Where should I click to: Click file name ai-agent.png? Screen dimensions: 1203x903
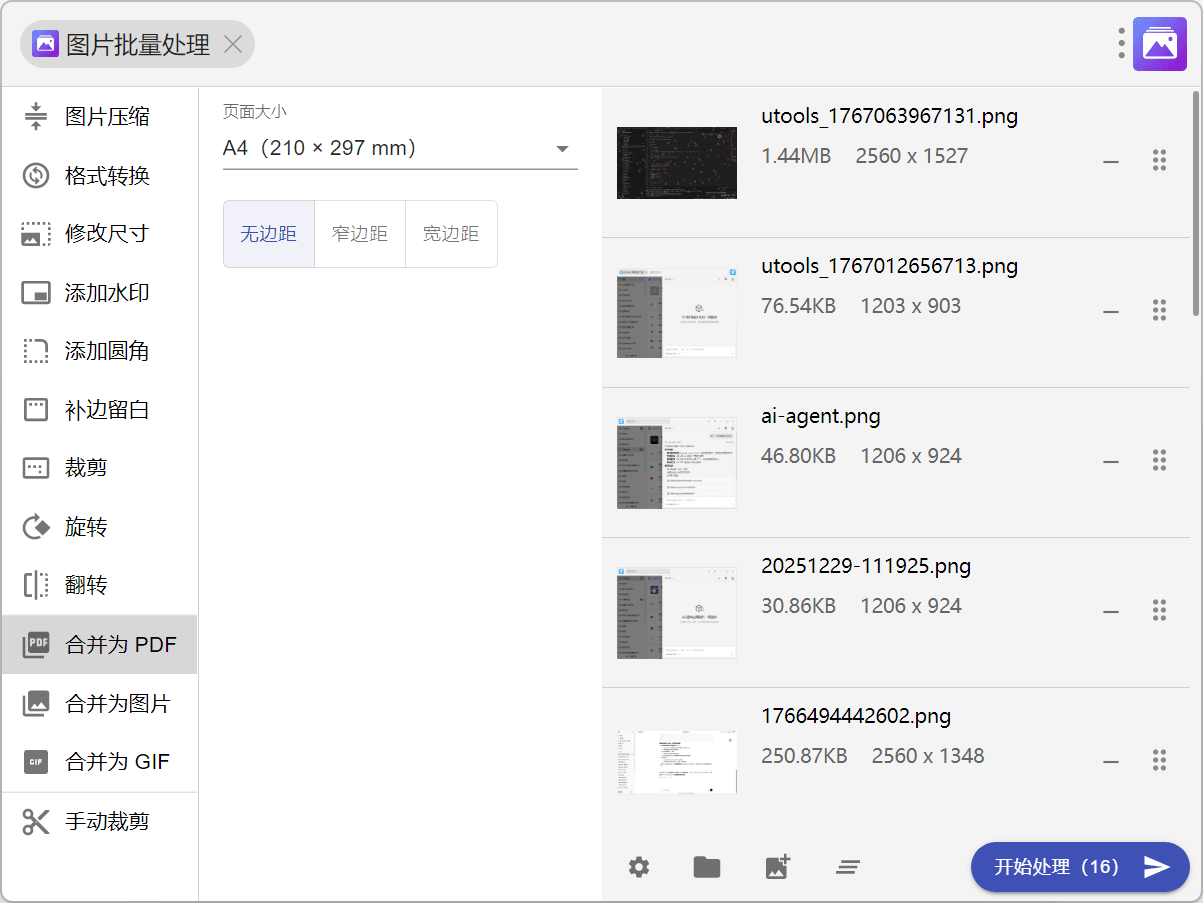pyautogui.click(x=821, y=416)
